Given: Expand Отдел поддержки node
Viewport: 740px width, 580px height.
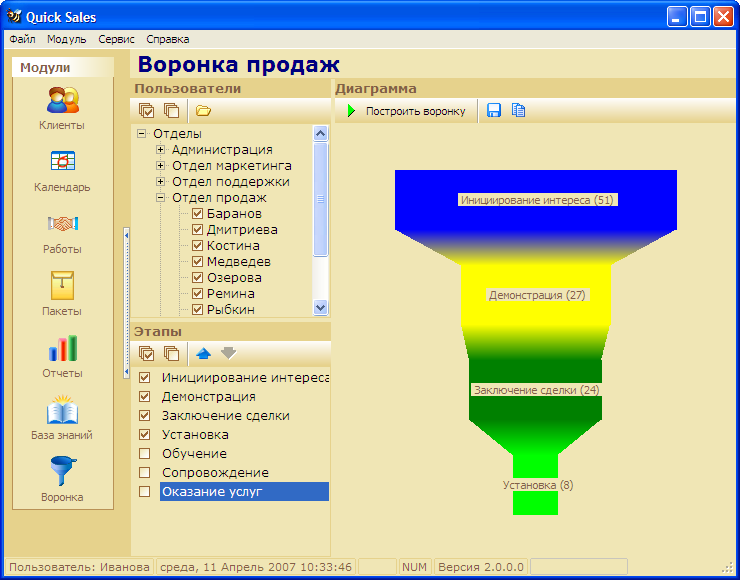Looking at the screenshot, I should (x=160, y=182).
